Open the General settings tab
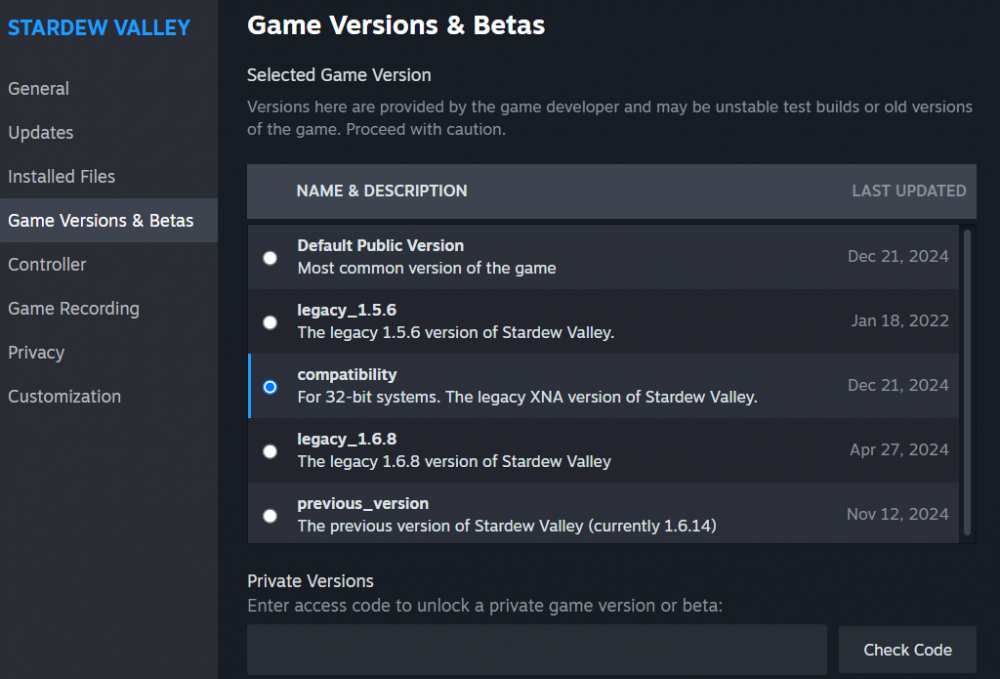 pos(39,89)
